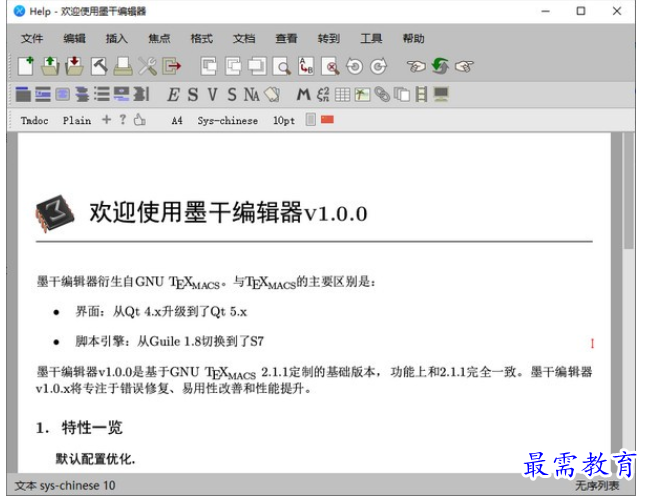Click the NA name style icon

(x=251, y=95)
